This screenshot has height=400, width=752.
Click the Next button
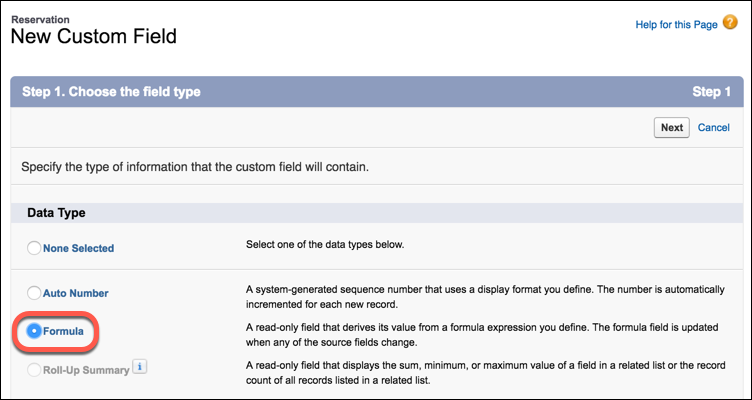pos(671,128)
